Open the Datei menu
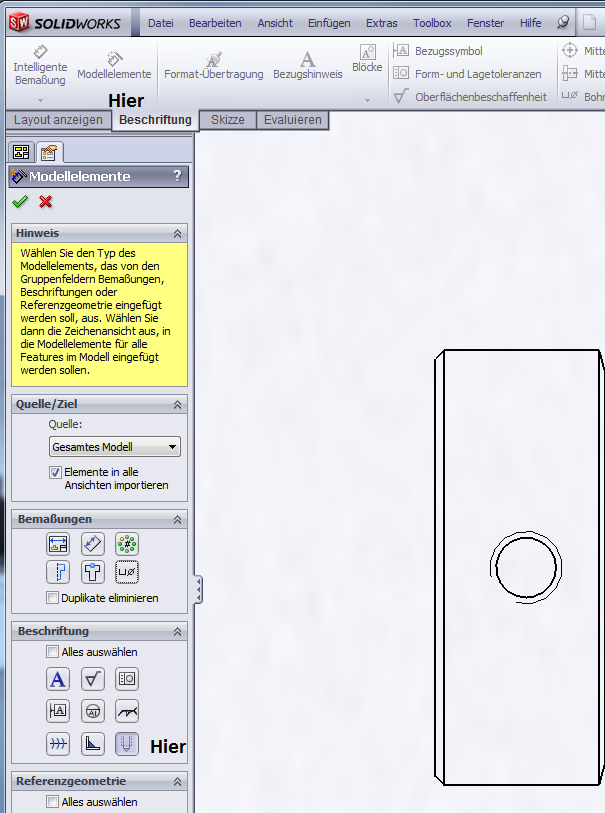 (x=161, y=23)
